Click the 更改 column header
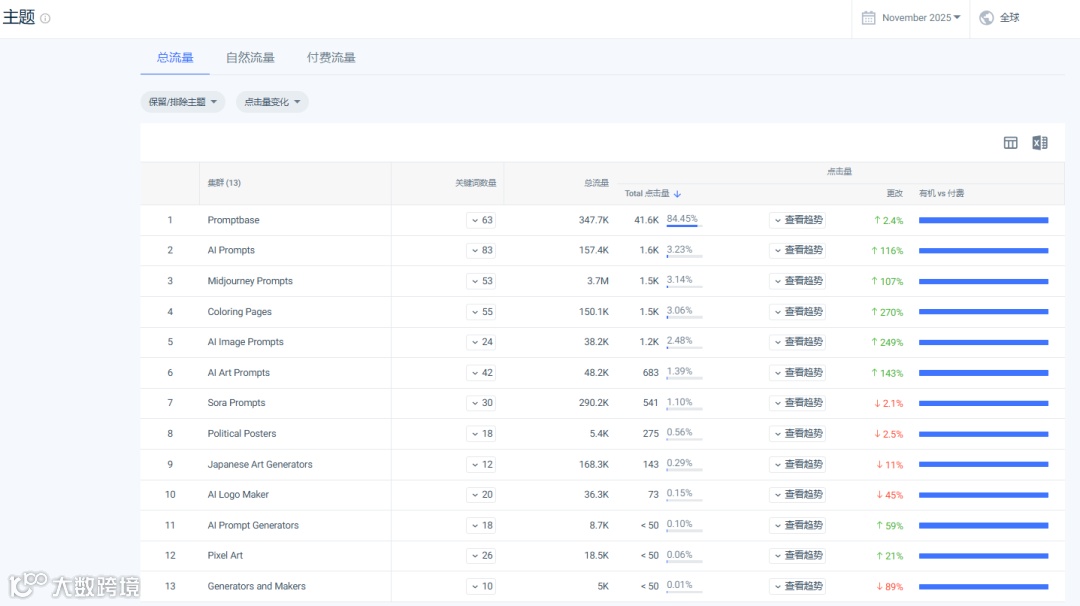Viewport: 1080px width, 606px height. coord(895,194)
